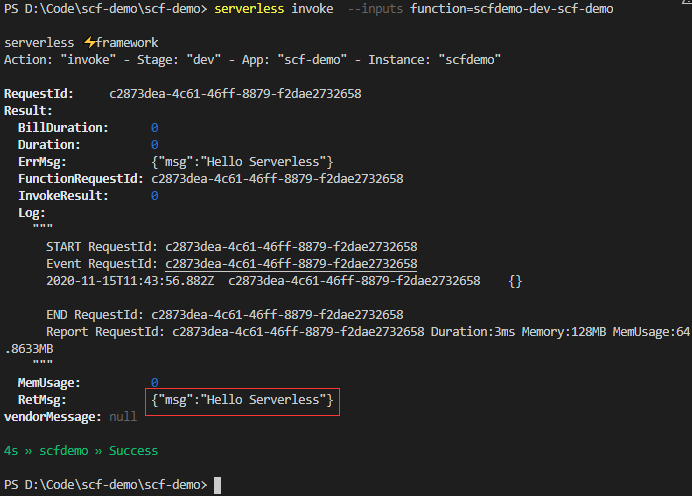Click the --inputs flag in the command
This screenshot has width=692, height=496.
[x=375, y=9]
